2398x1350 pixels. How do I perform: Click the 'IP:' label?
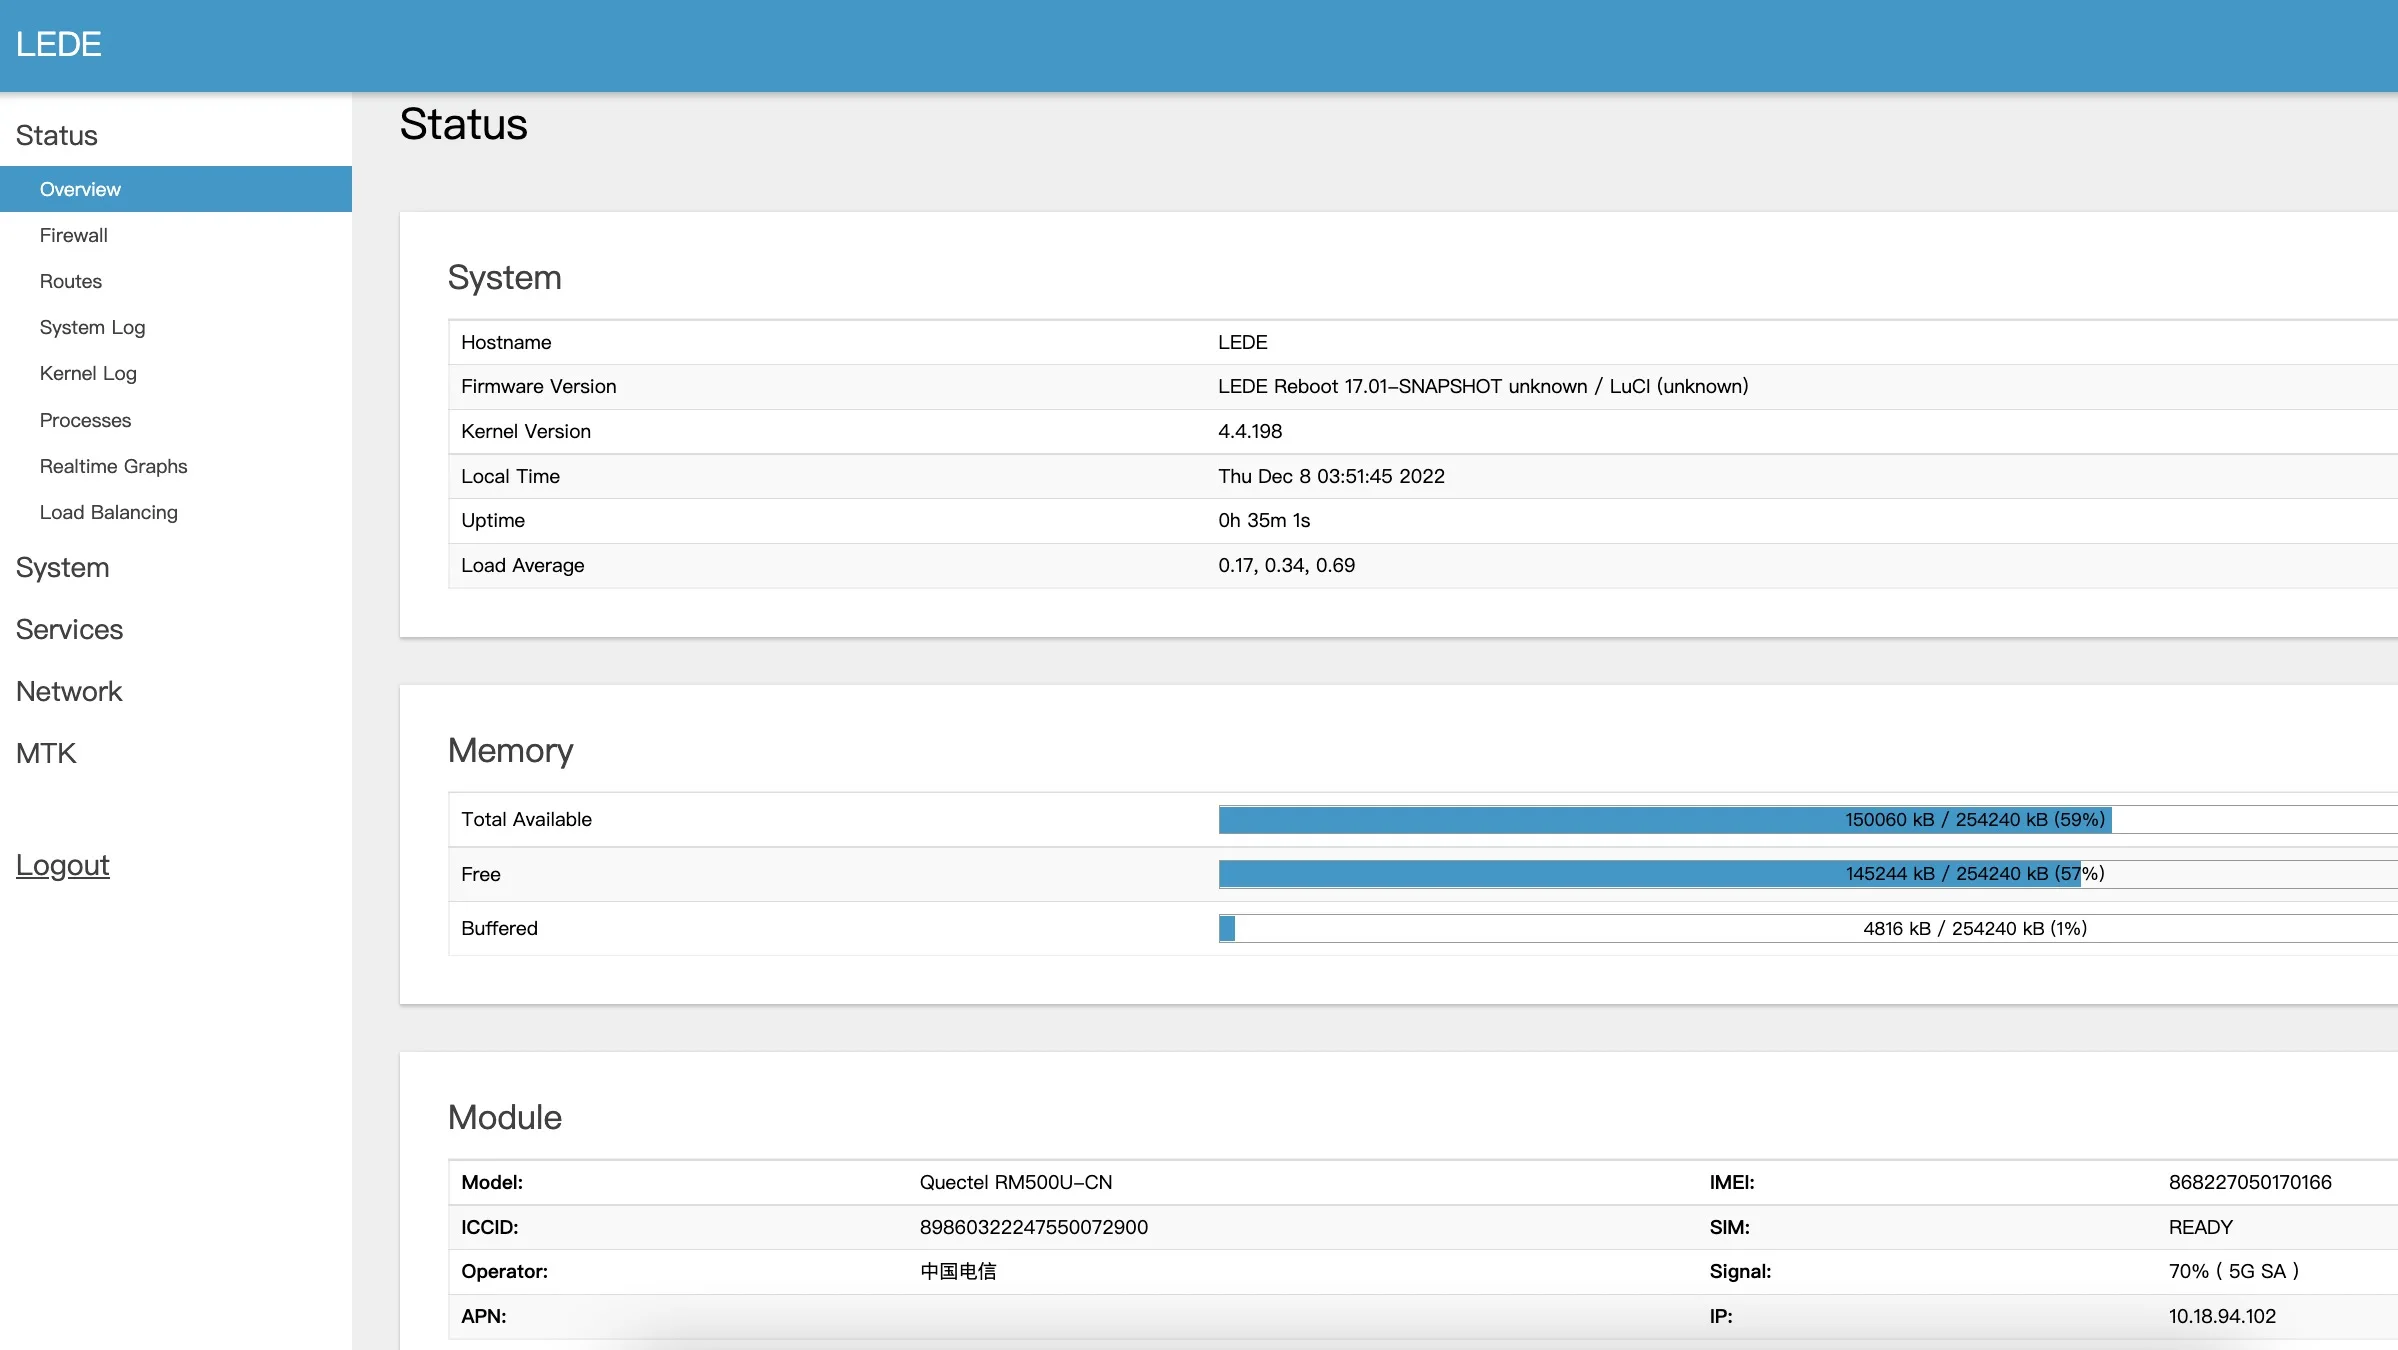tap(1721, 1316)
